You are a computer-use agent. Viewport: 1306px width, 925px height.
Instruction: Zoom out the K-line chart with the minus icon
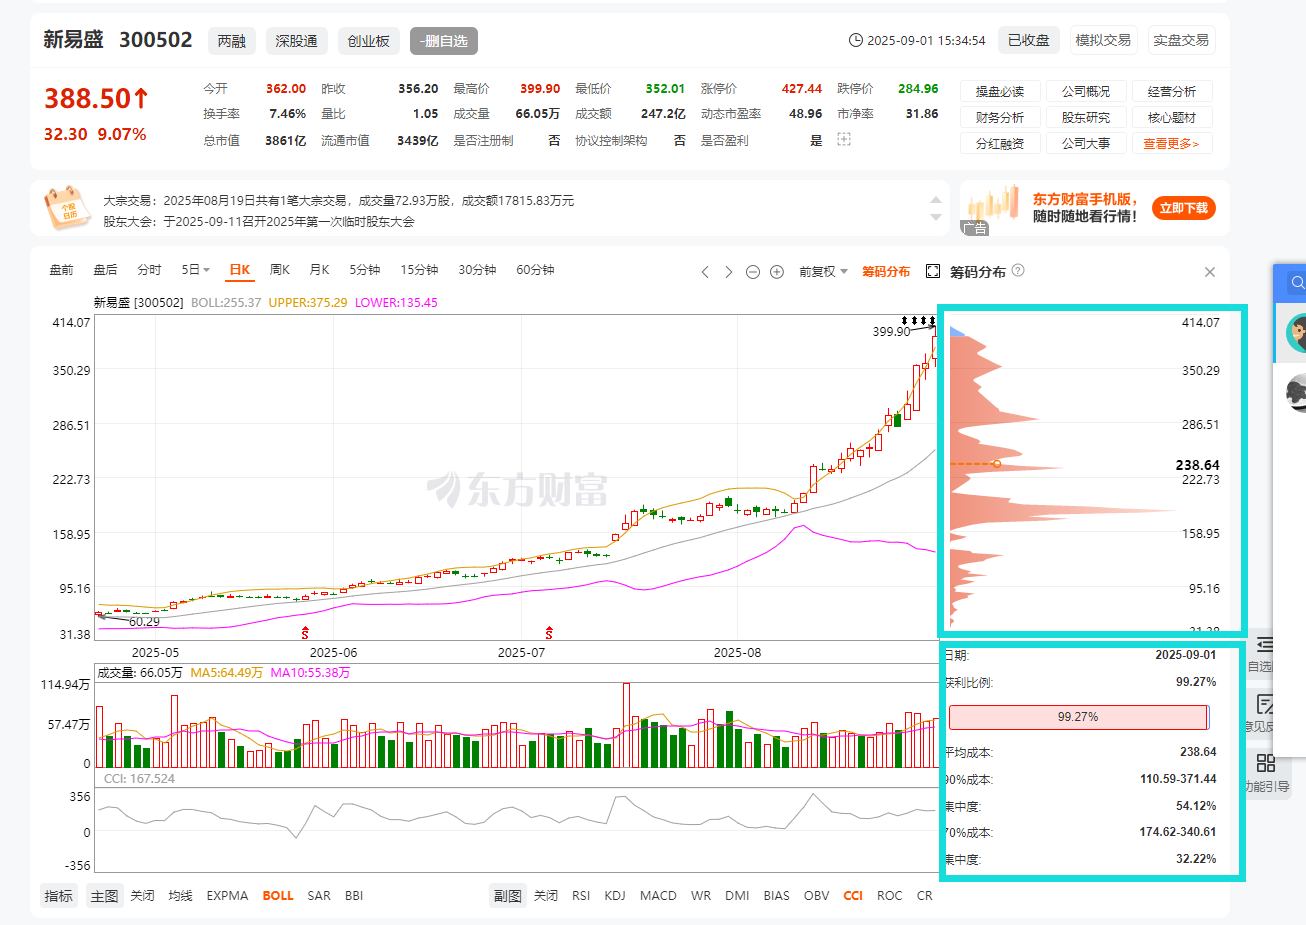[x=753, y=272]
